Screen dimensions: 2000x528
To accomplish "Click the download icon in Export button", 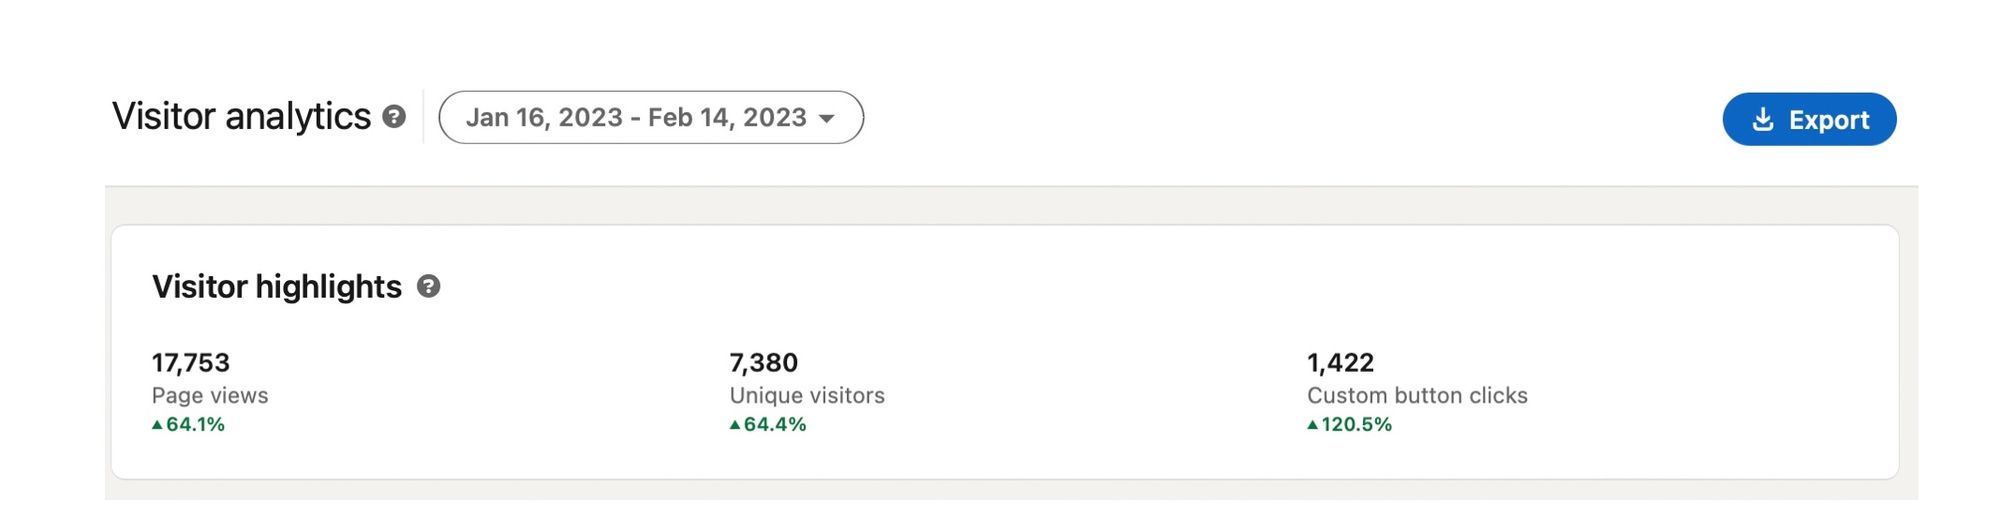I will click(1763, 119).
